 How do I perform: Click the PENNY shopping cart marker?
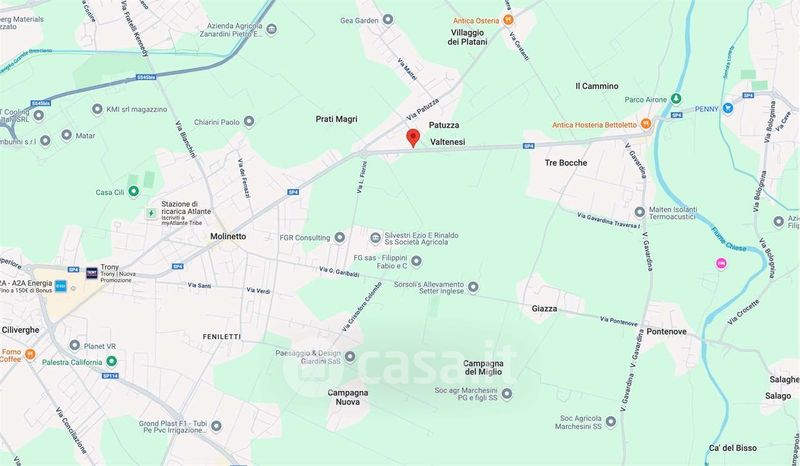[x=728, y=108]
